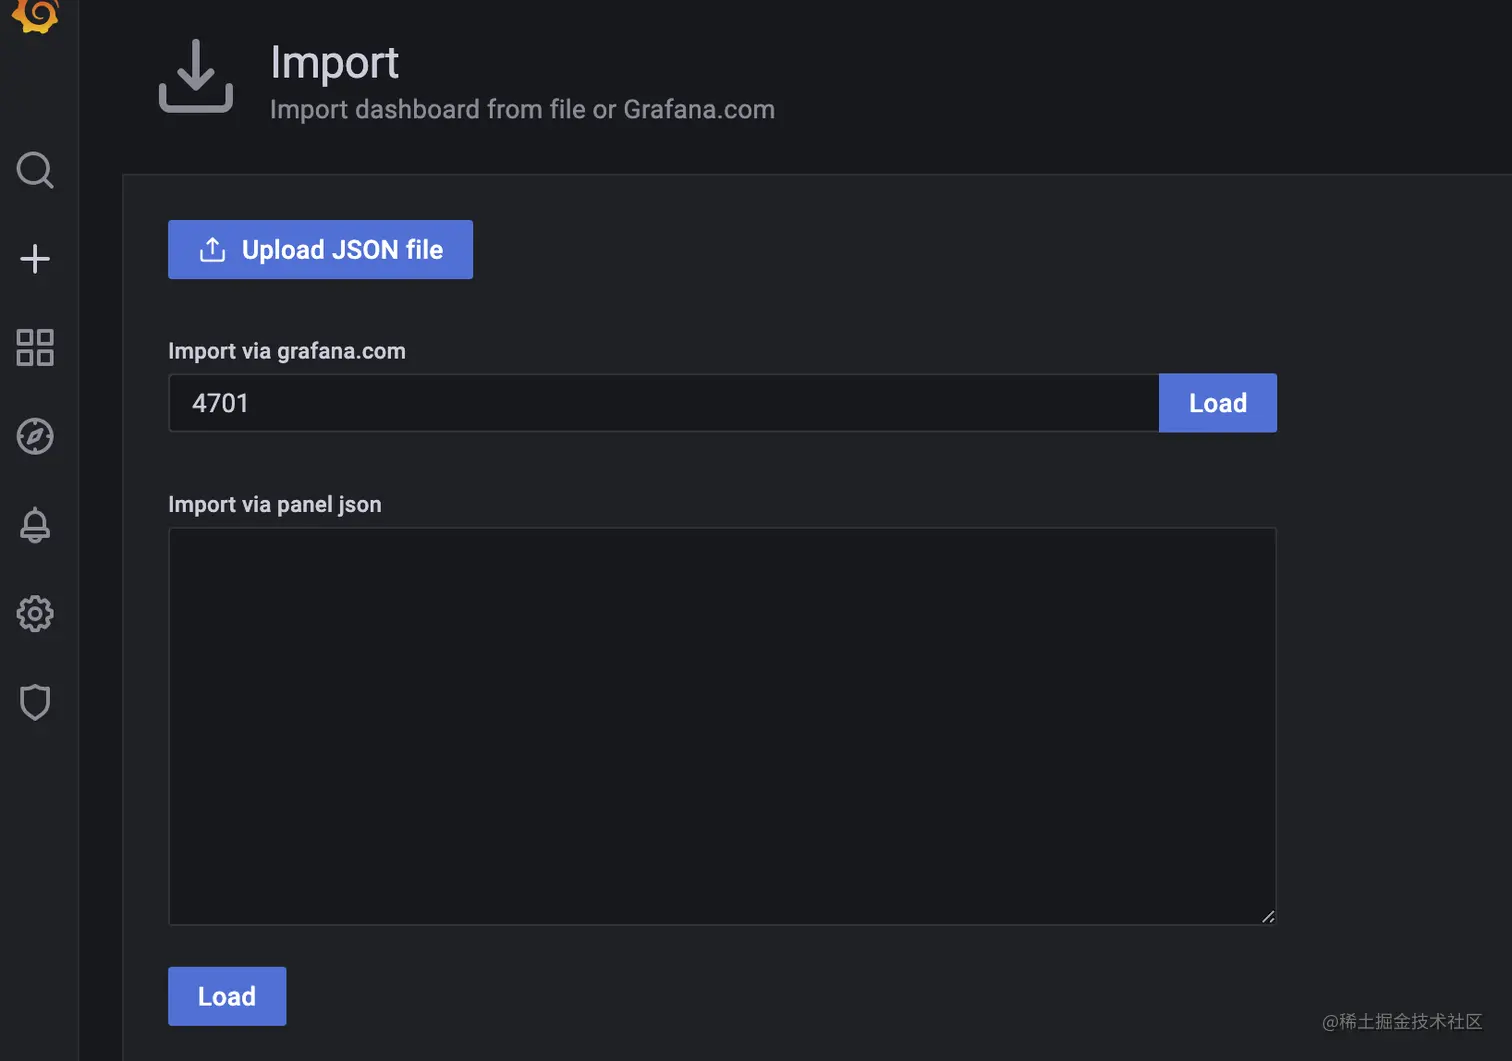Screen dimensions: 1512x1061
Task: Click the "Import via grafana.com" label
Action: (287, 351)
